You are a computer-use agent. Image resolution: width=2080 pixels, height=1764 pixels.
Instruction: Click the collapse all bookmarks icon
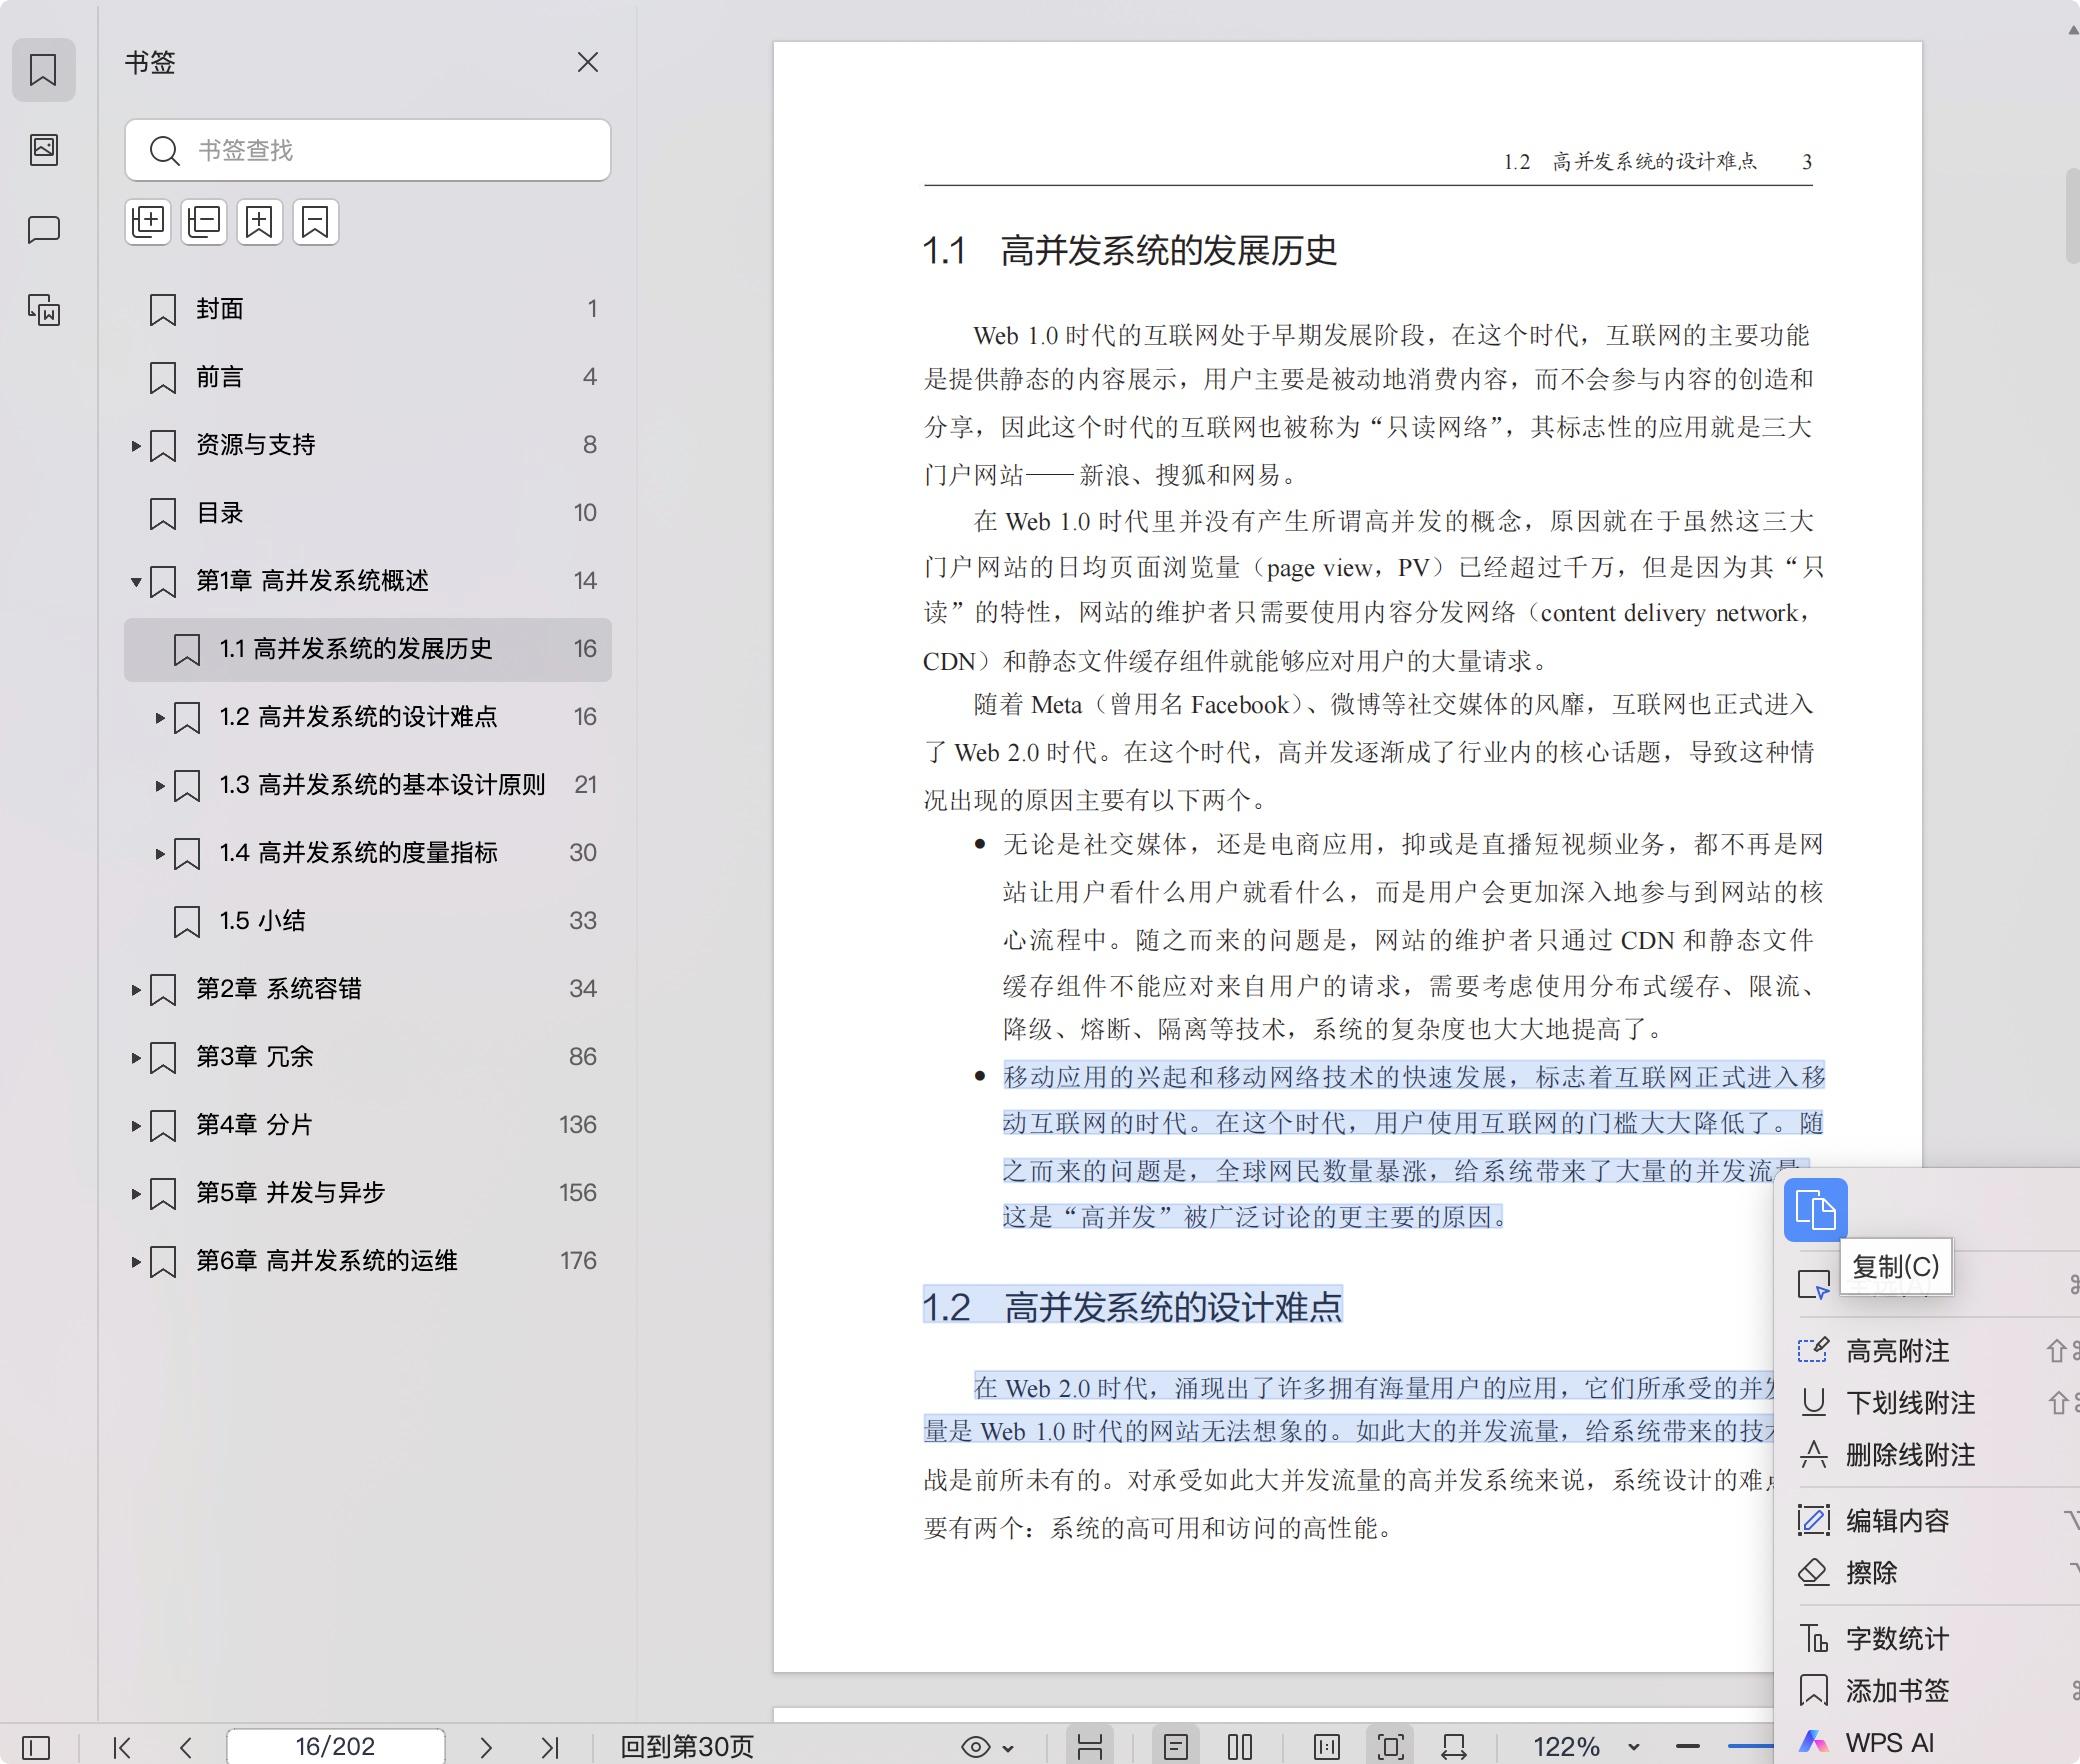point(204,222)
